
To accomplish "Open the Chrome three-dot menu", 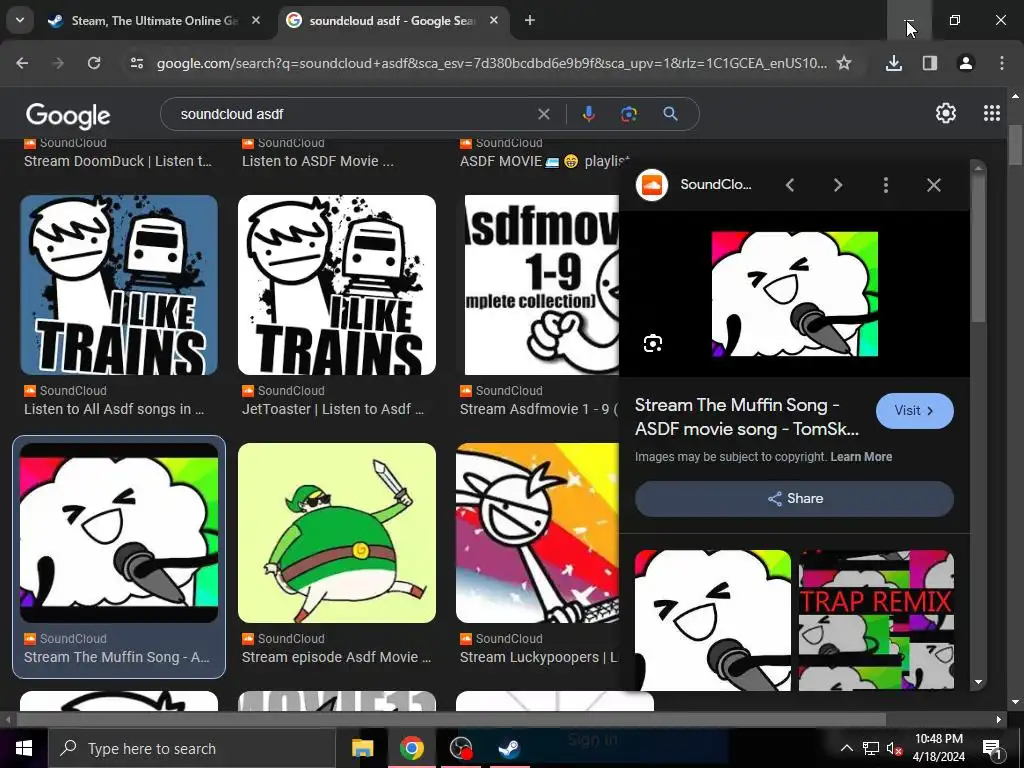I will [1002, 63].
